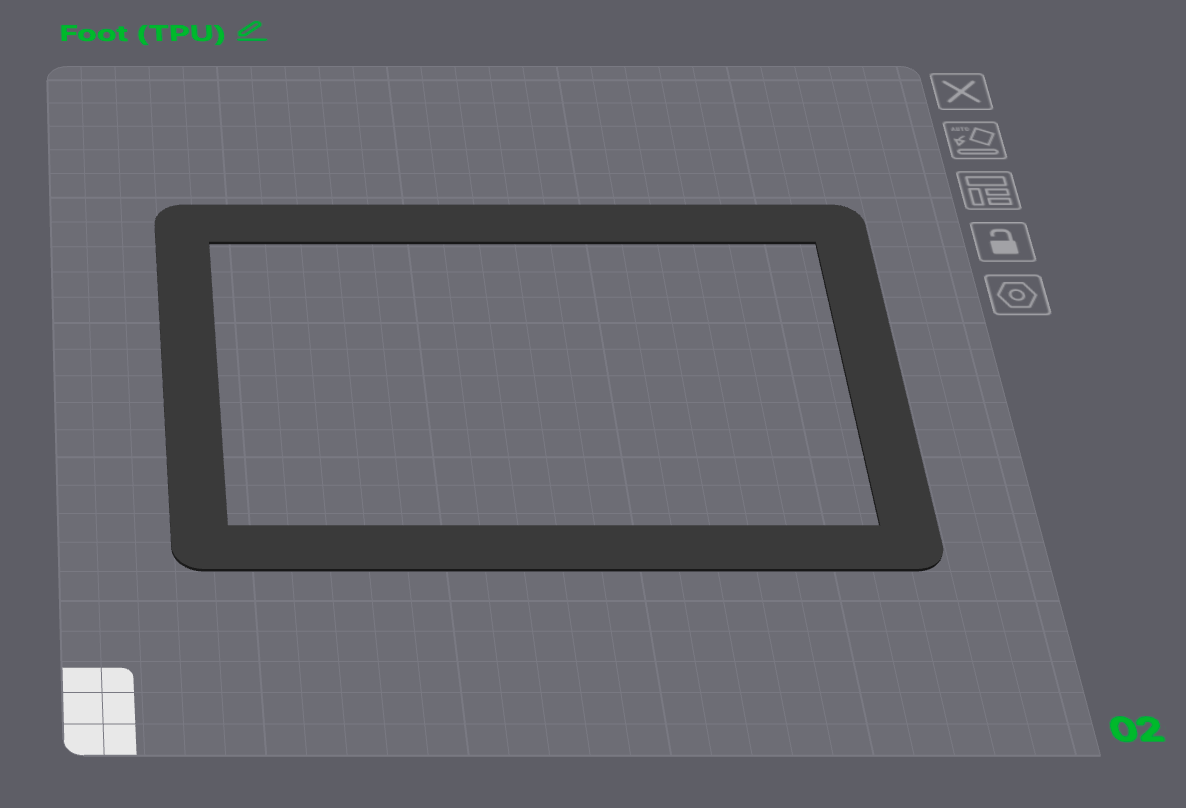Screen dimensions: 1186x808
Task: Click the plate number 02 label
Action: [x=1137, y=730]
